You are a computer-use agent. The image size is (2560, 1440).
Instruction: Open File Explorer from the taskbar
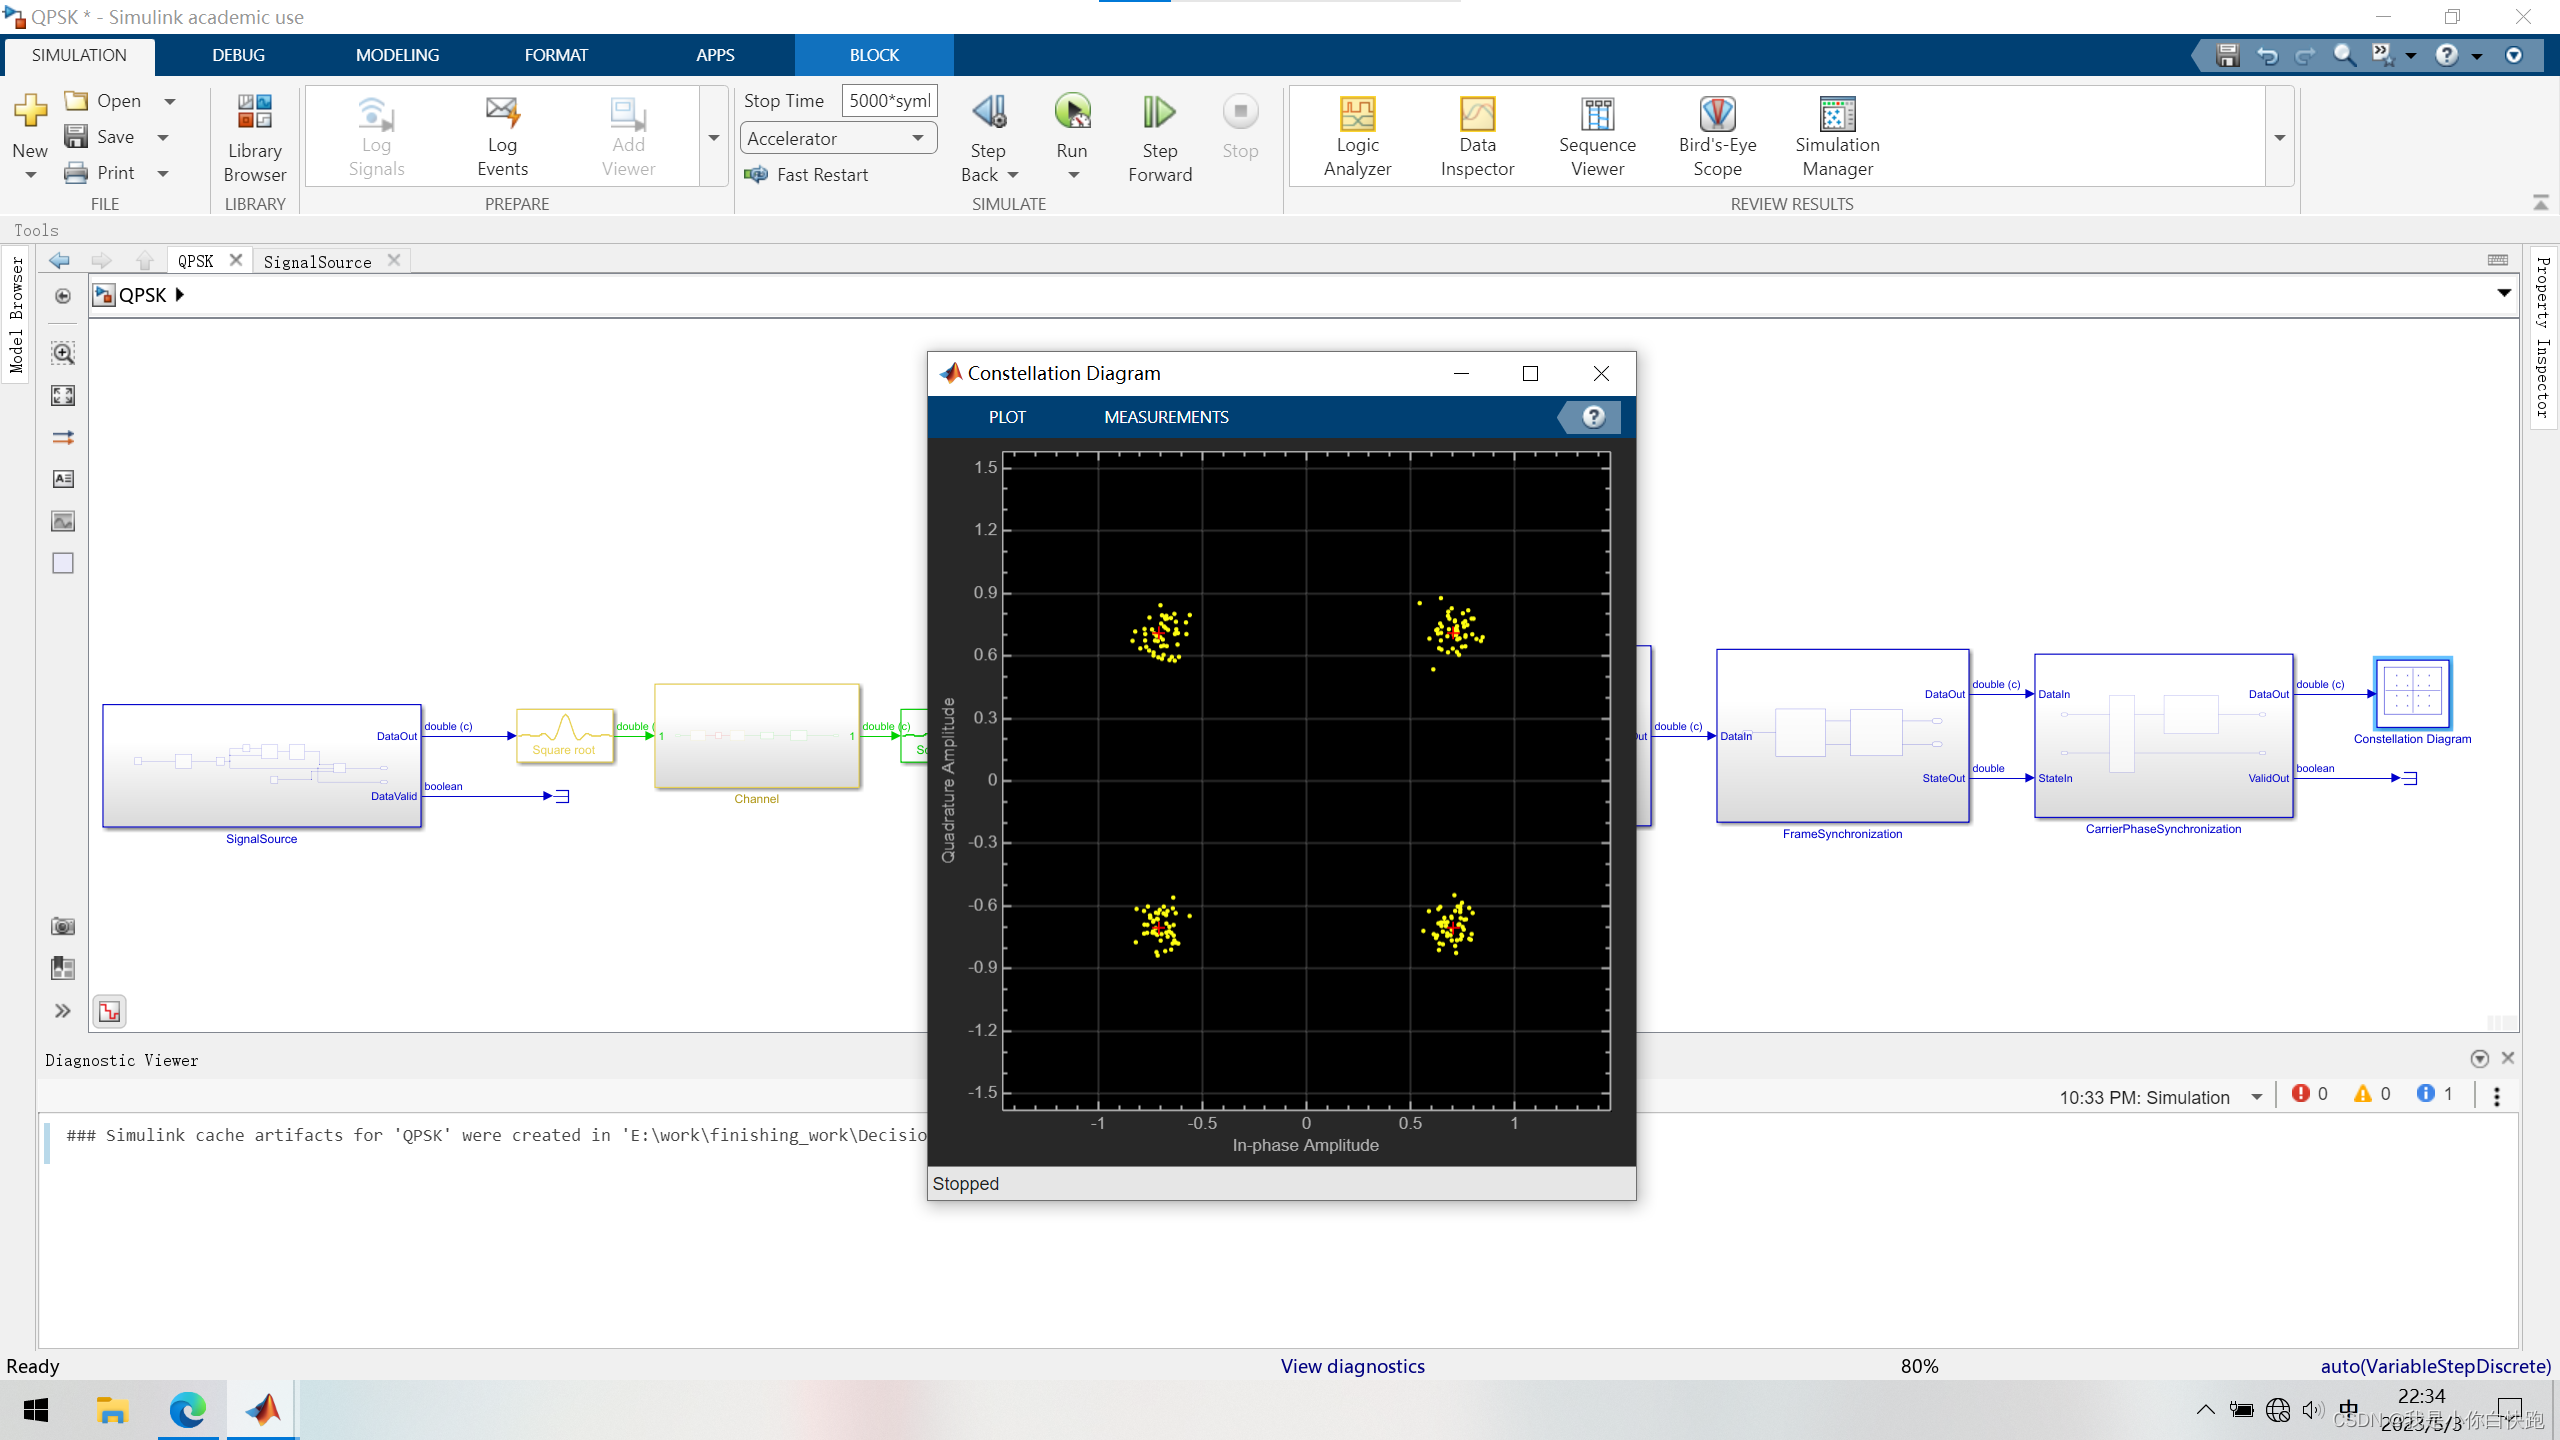click(112, 1410)
